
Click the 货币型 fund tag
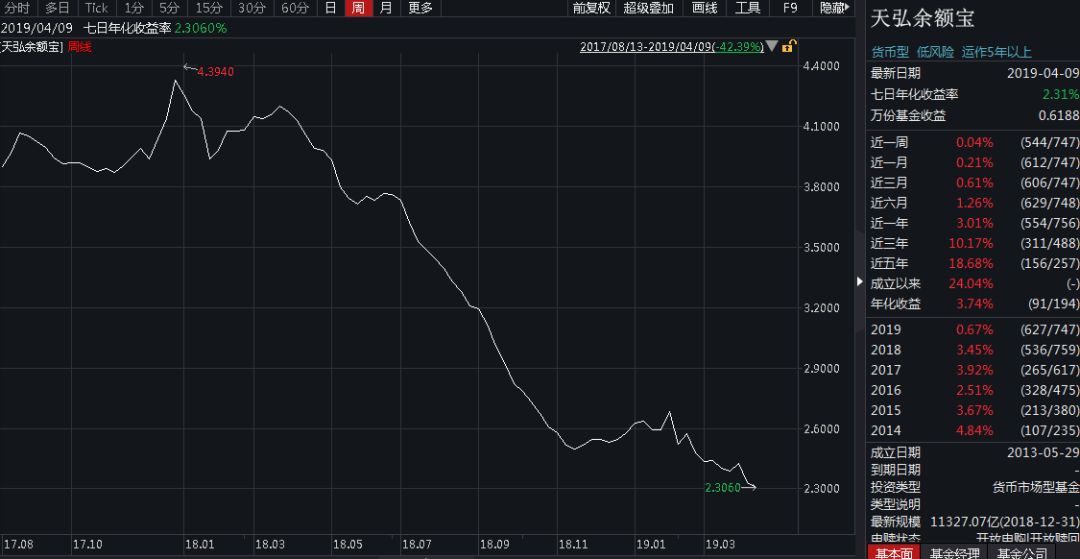coord(890,52)
